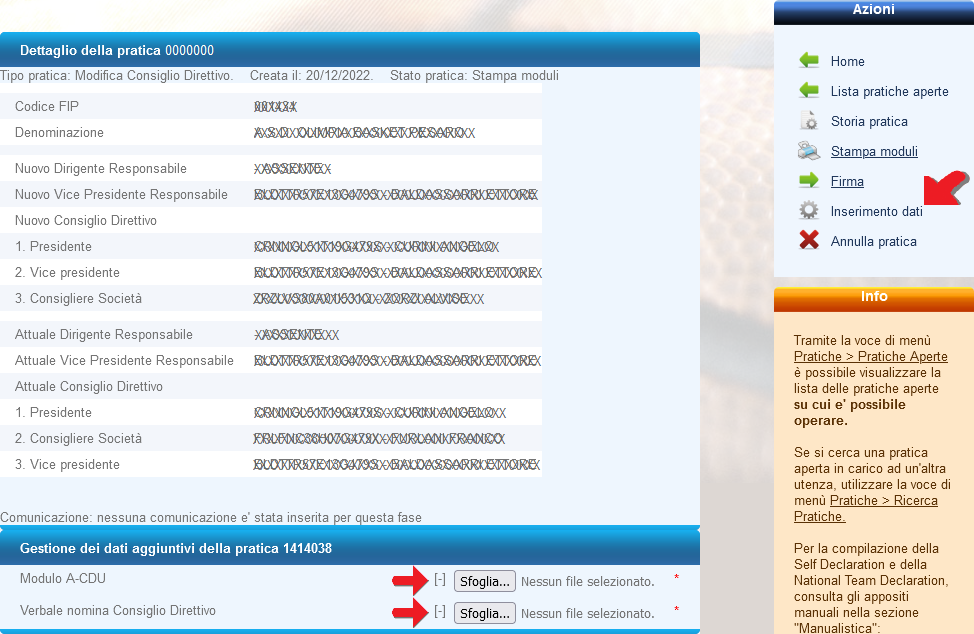
Task: Open the Stampa moduli link
Action: (x=873, y=151)
